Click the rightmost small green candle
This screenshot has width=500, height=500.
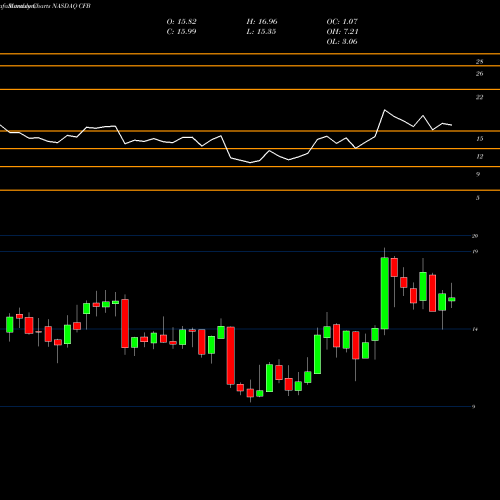[x=452, y=299]
